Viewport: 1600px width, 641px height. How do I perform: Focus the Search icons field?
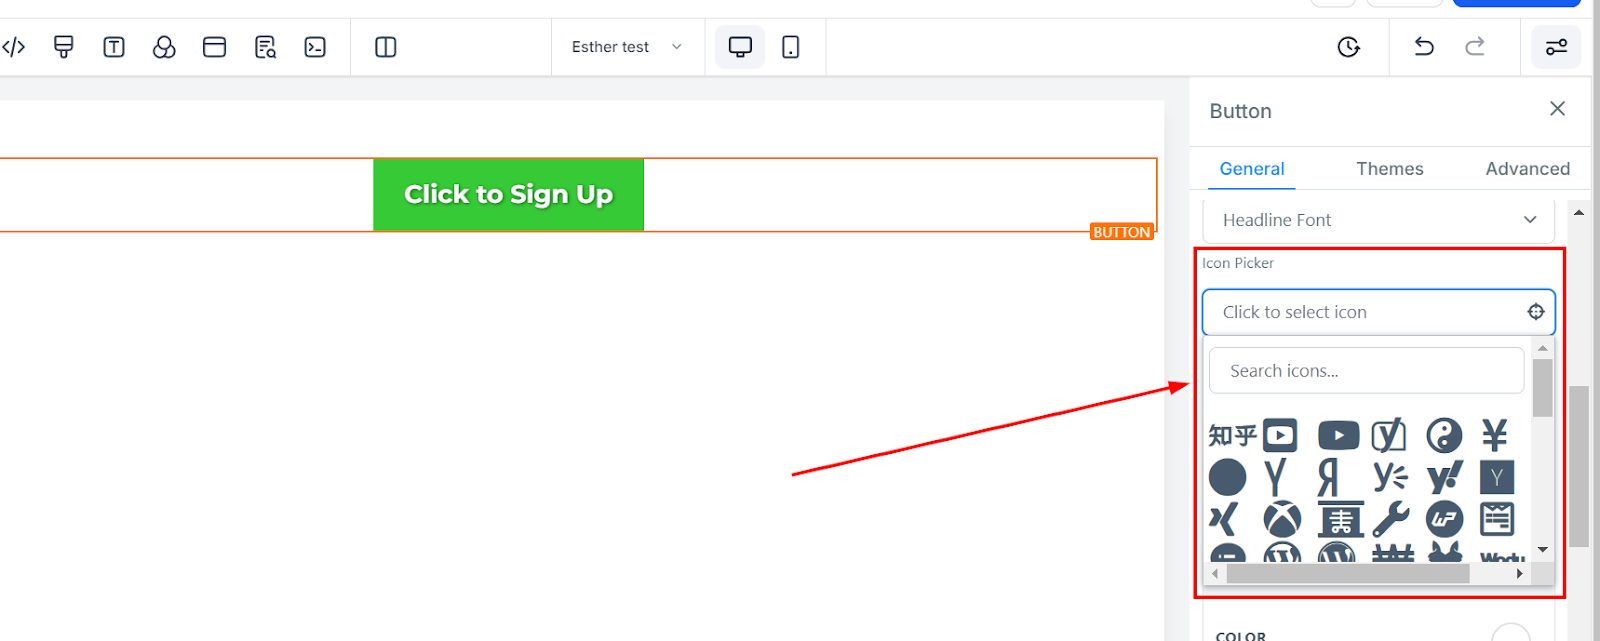point(1366,371)
